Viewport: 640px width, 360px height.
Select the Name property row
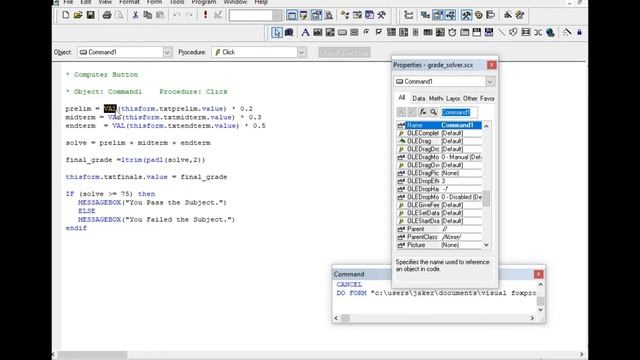coord(439,125)
